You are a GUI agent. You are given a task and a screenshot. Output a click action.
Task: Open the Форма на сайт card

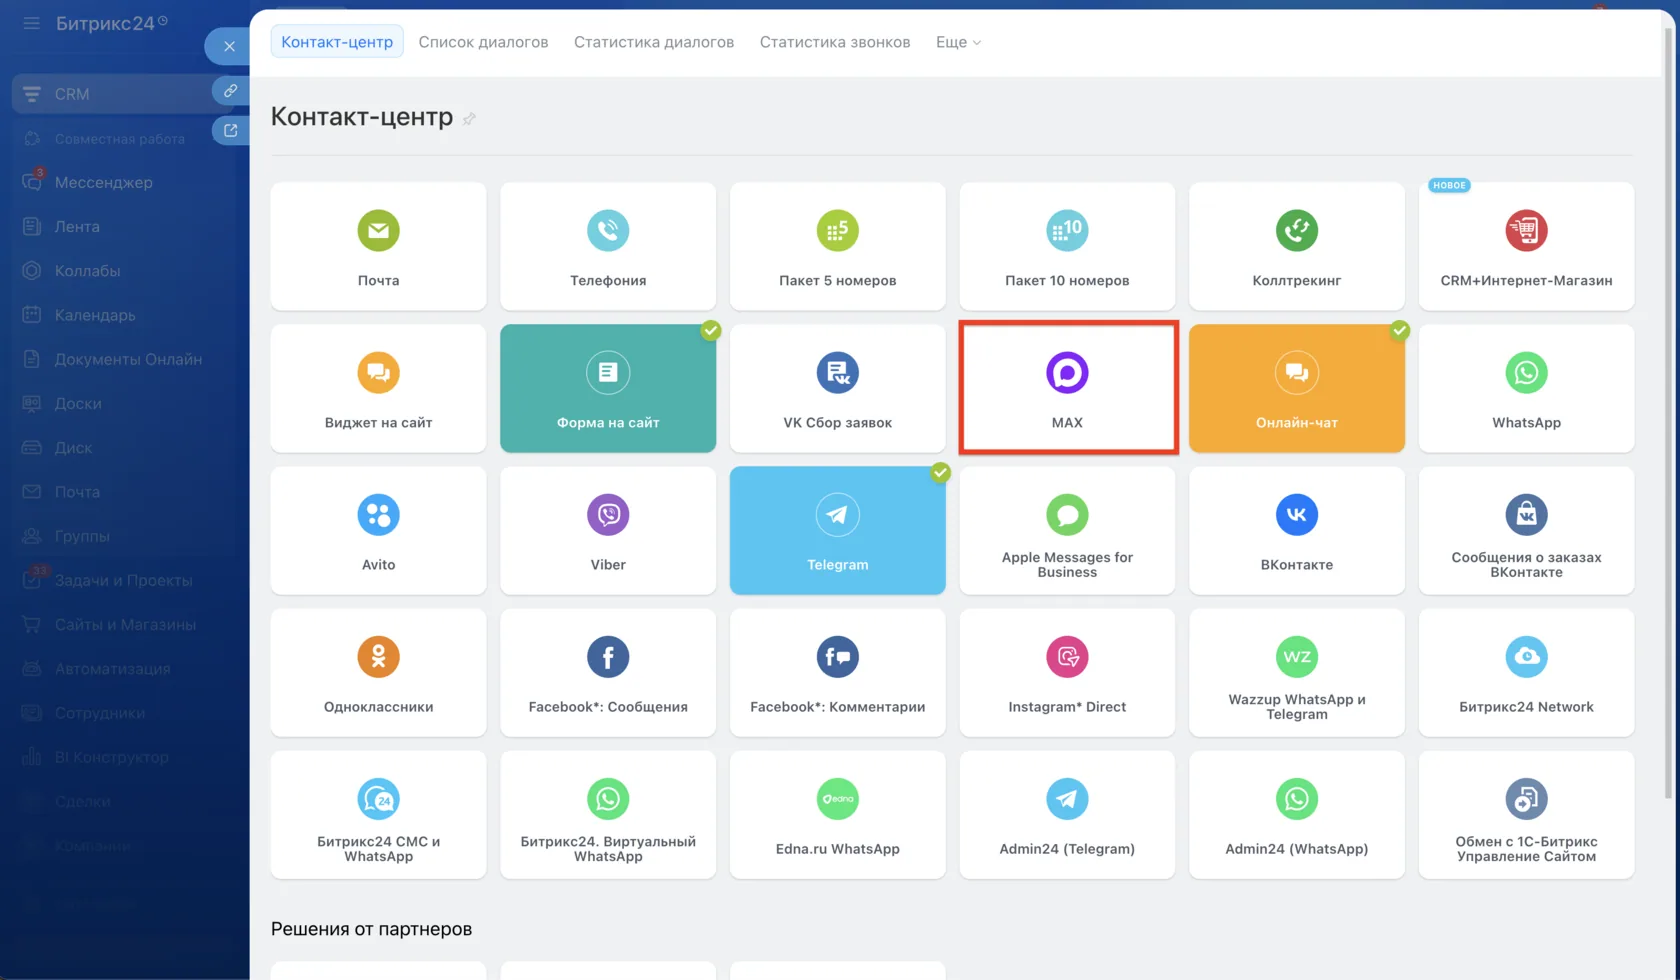tap(608, 388)
